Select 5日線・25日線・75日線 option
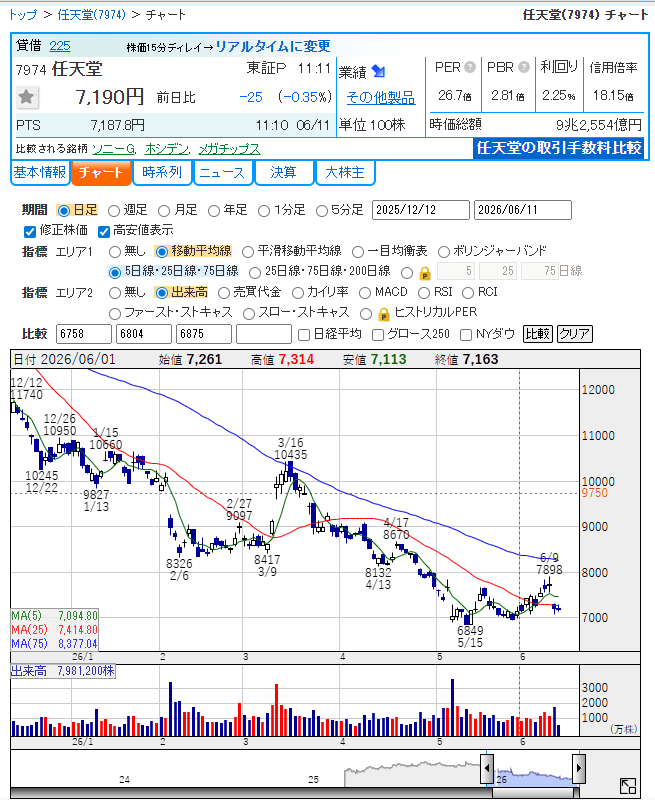 click(115, 272)
